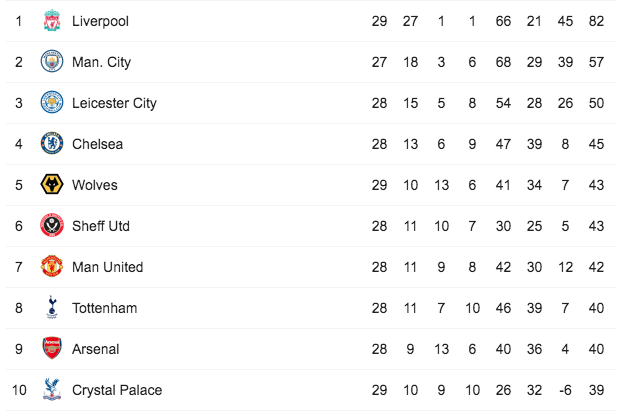Click Man. City's 68 goals scored

coord(503,62)
